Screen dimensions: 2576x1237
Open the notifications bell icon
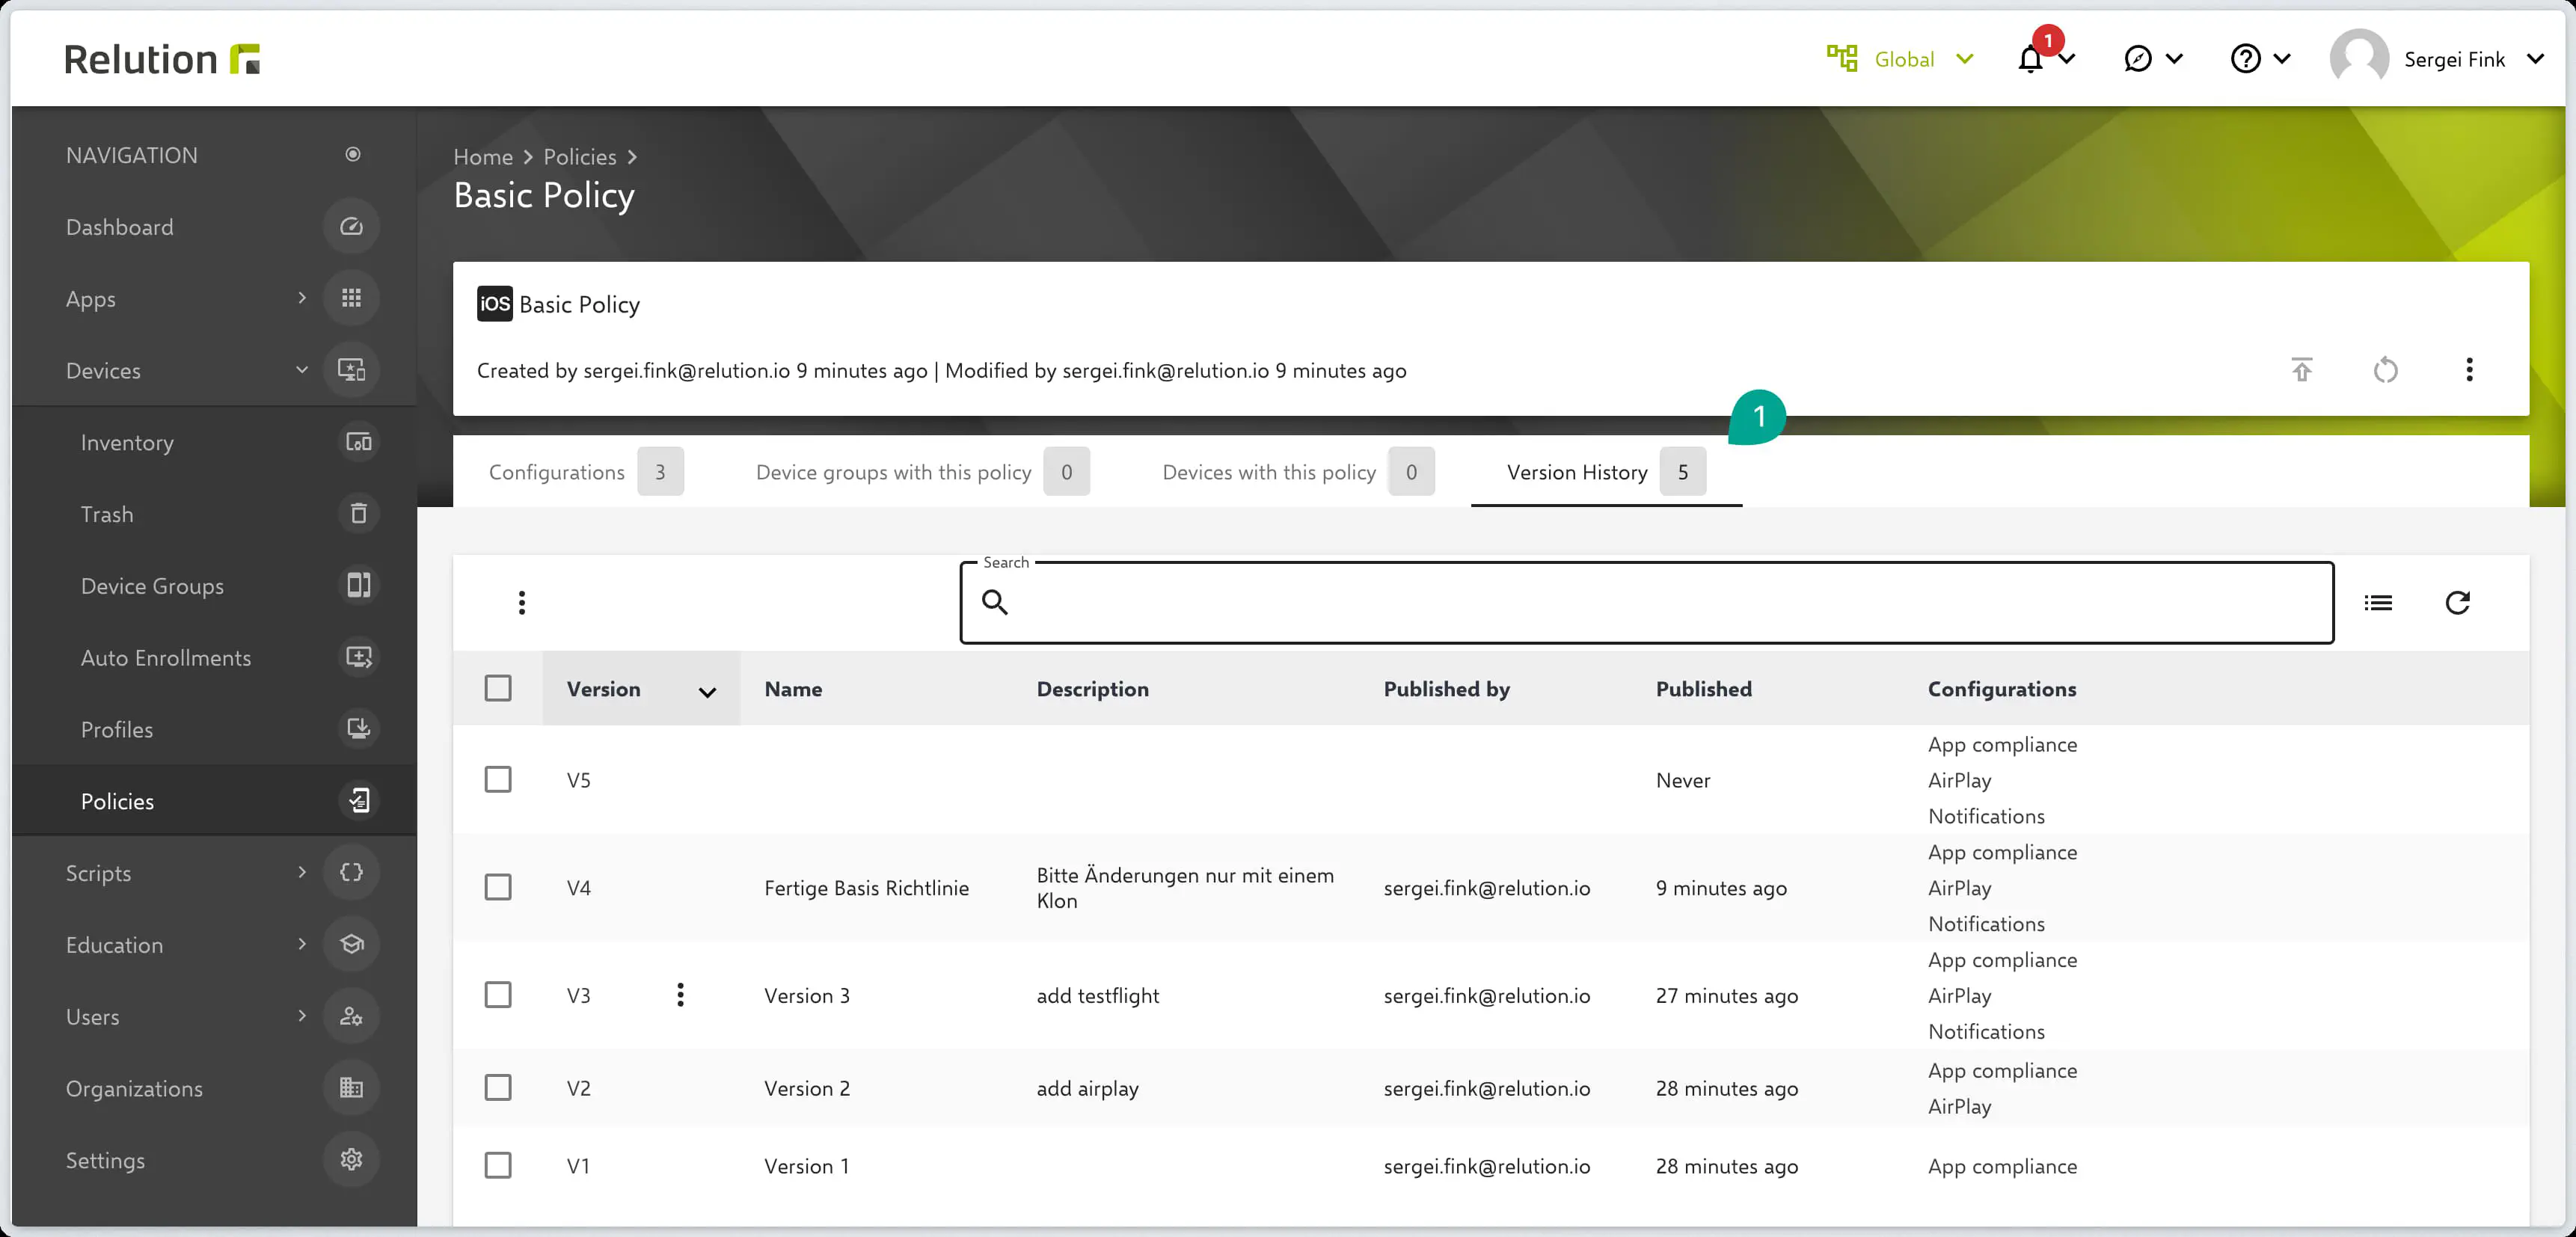[x=2030, y=60]
